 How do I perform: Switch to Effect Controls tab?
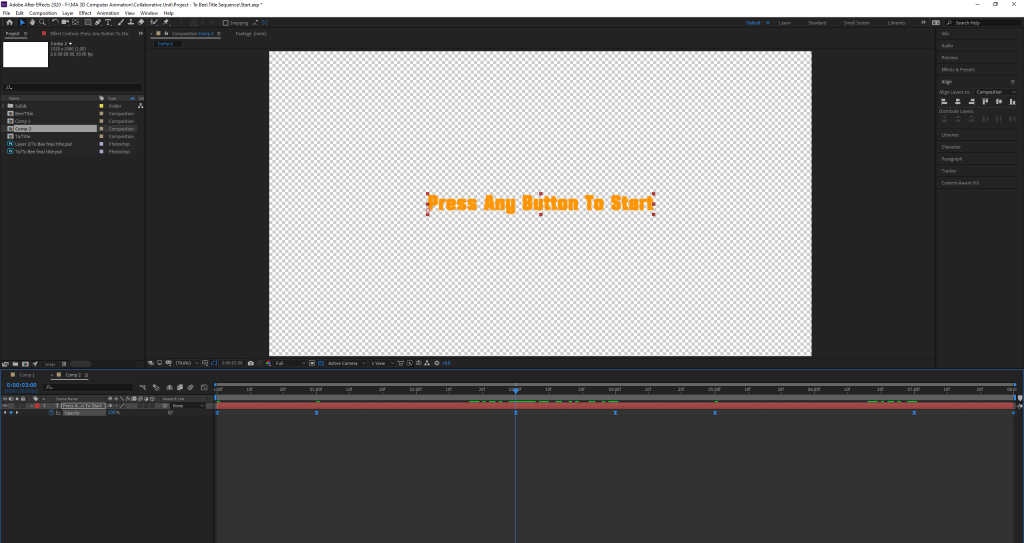(x=89, y=33)
